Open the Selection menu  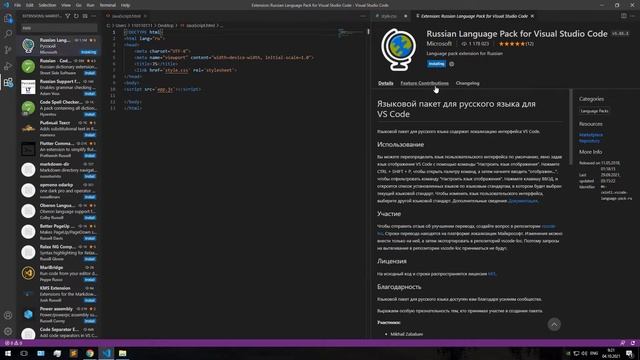(47, 5)
